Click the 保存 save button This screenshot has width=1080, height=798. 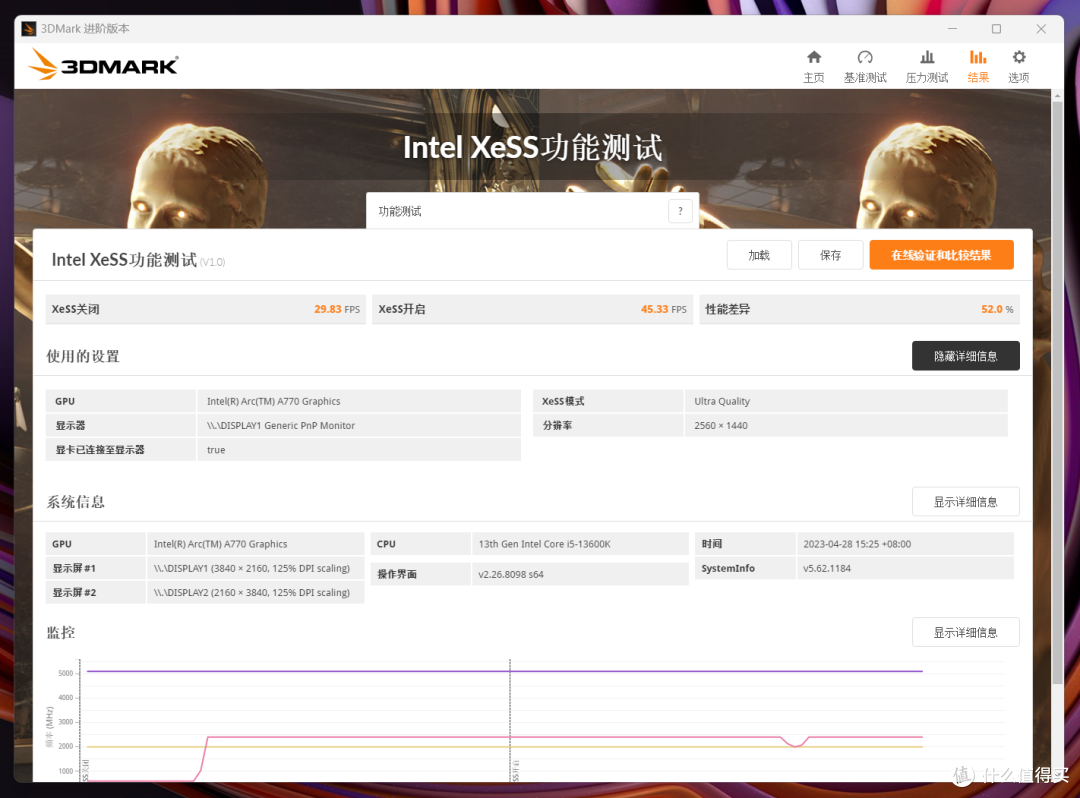click(x=831, y=255)
